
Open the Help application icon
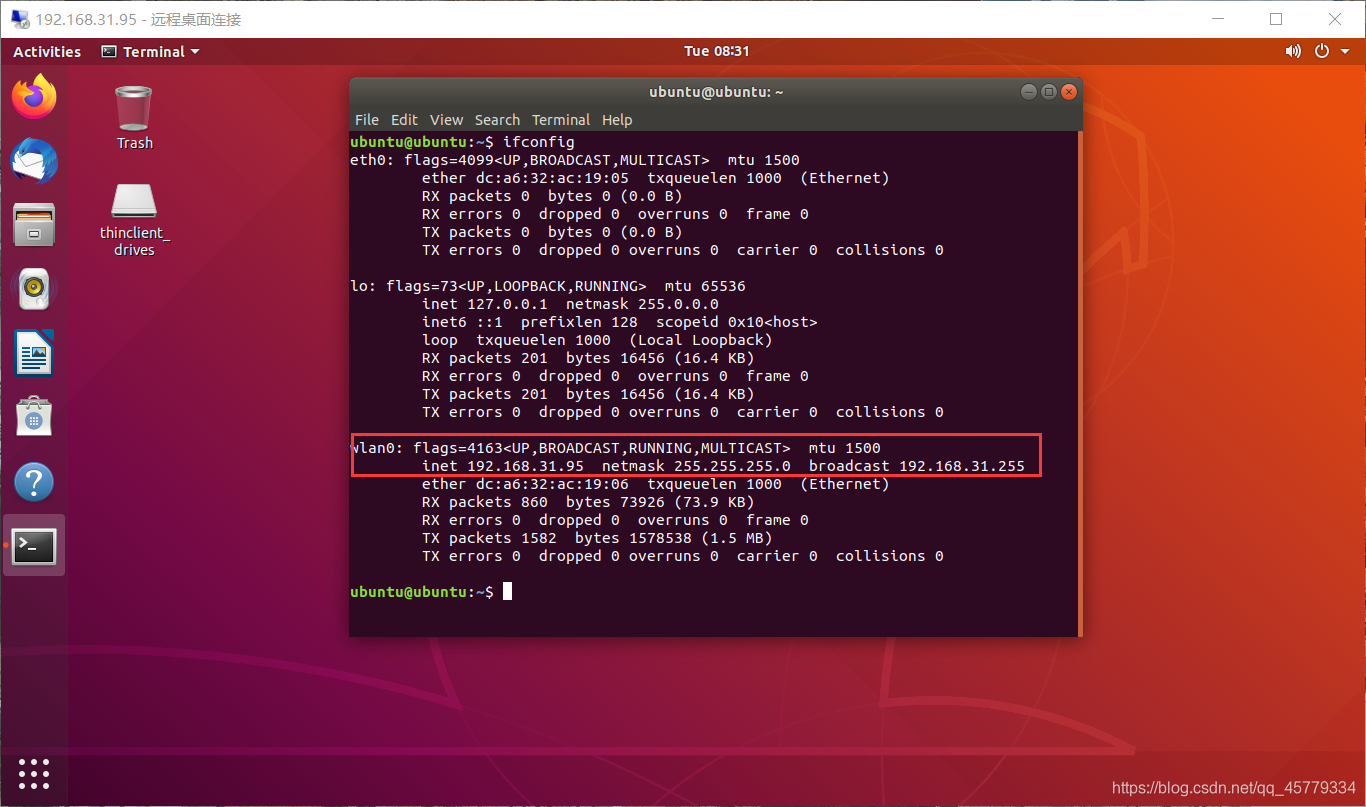coord(33,481)
